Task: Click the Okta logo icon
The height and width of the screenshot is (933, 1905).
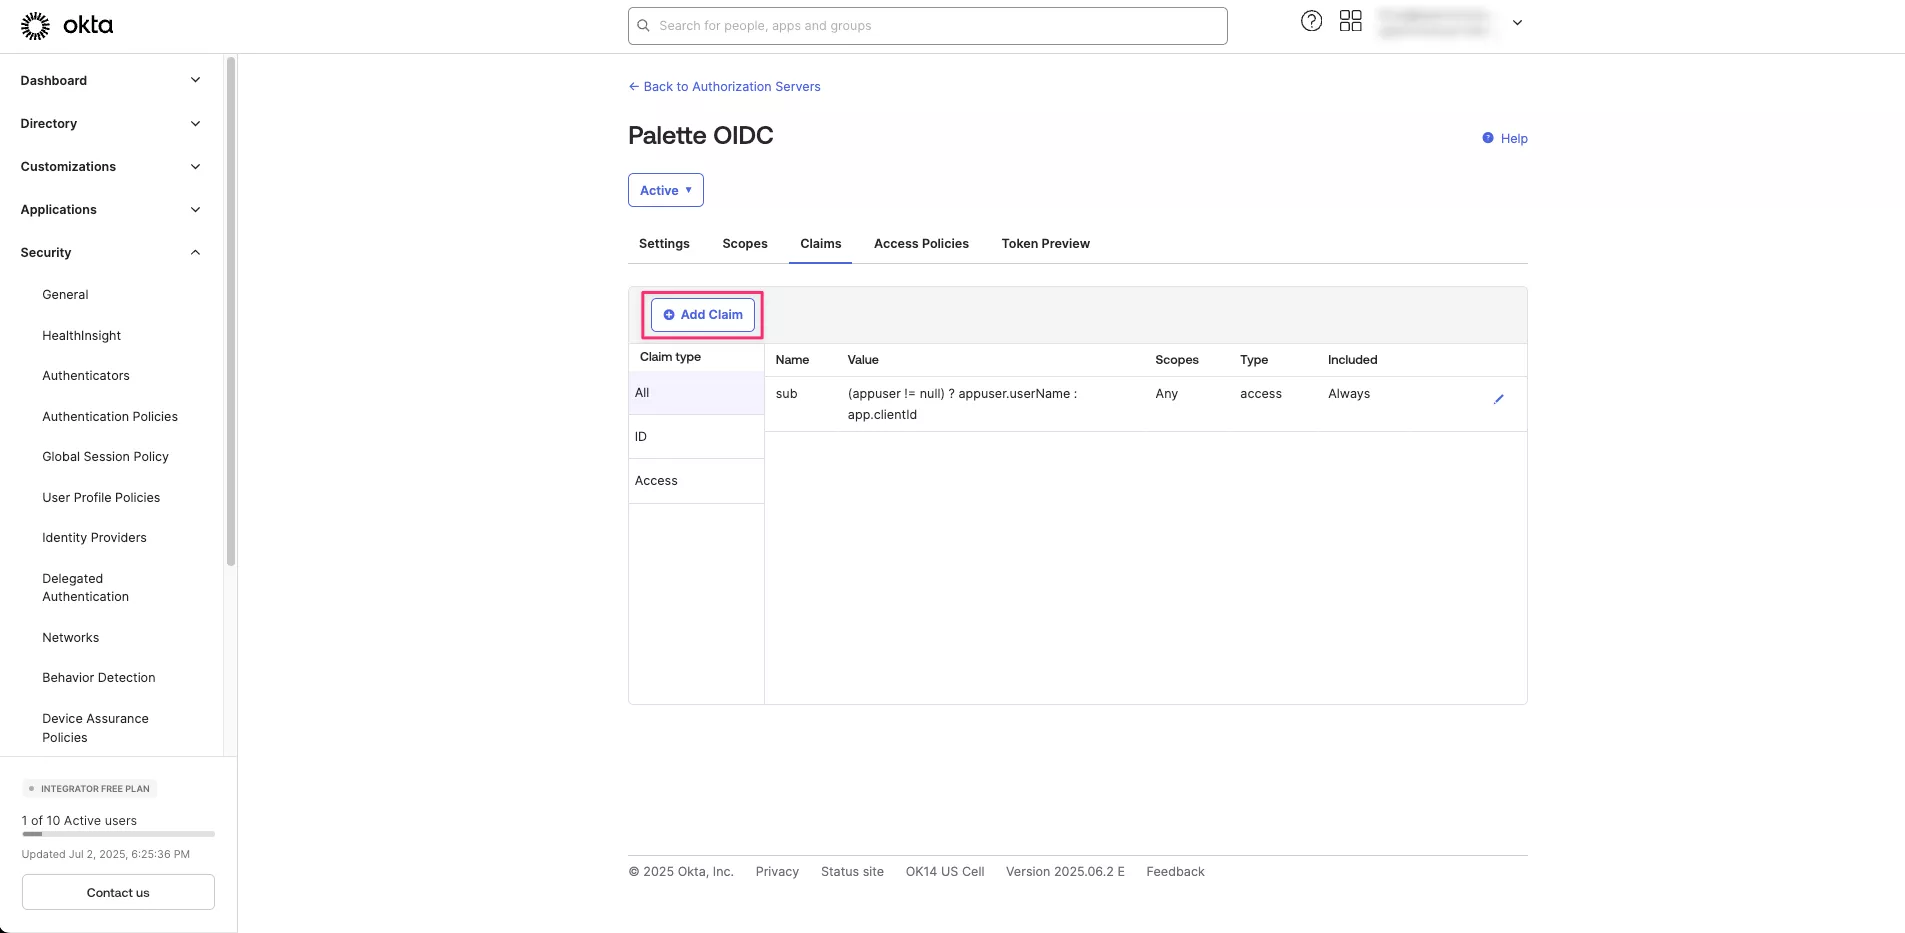Action: click(36, 26)
